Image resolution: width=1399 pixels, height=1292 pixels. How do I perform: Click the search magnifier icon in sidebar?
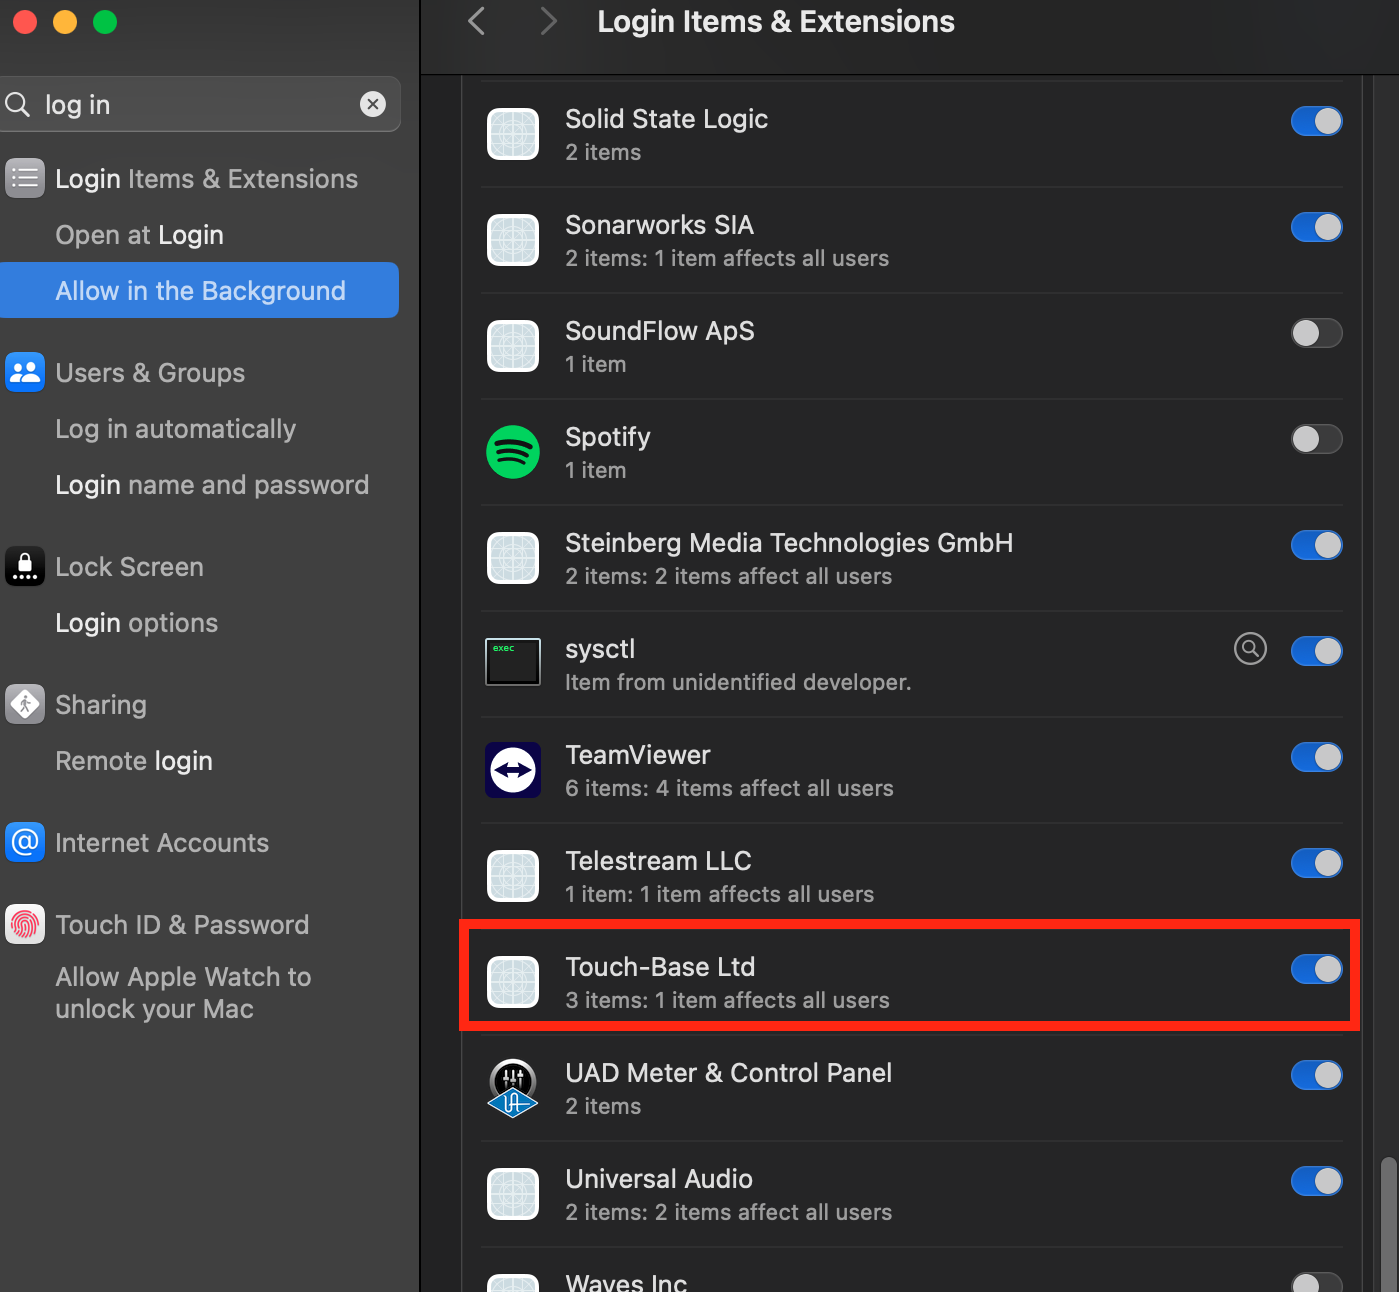pyautogui.click(x=18, y=104)
